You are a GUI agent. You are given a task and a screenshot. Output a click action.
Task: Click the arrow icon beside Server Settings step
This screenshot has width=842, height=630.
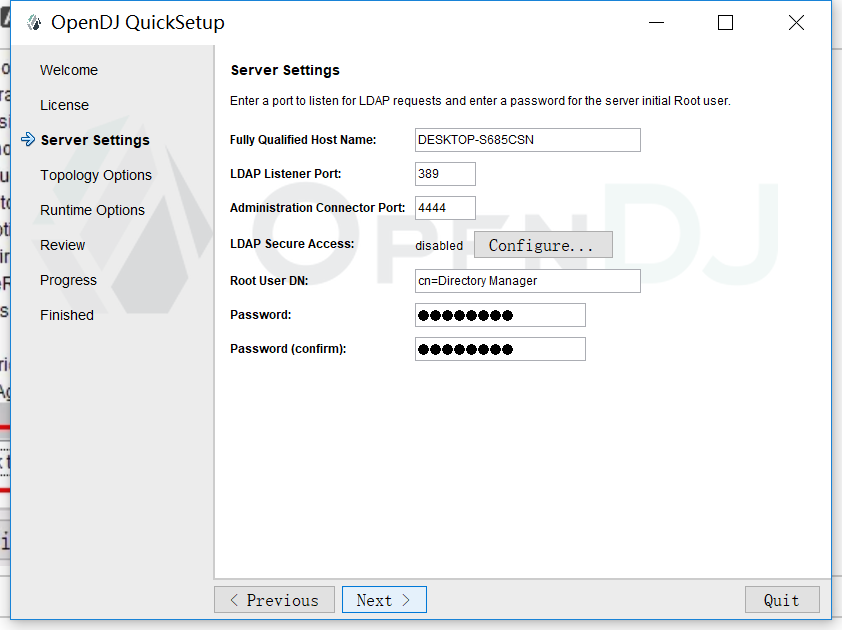point(28,140)
